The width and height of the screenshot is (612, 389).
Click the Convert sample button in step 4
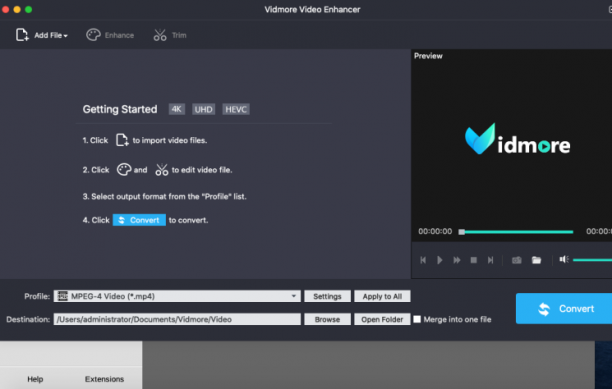[x=139, y=220]
